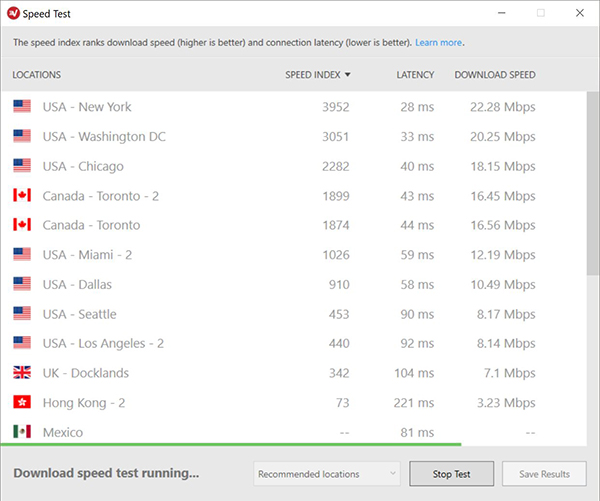Sort by the Locations column header
600x501 pixels.
(x=37, y=75)
